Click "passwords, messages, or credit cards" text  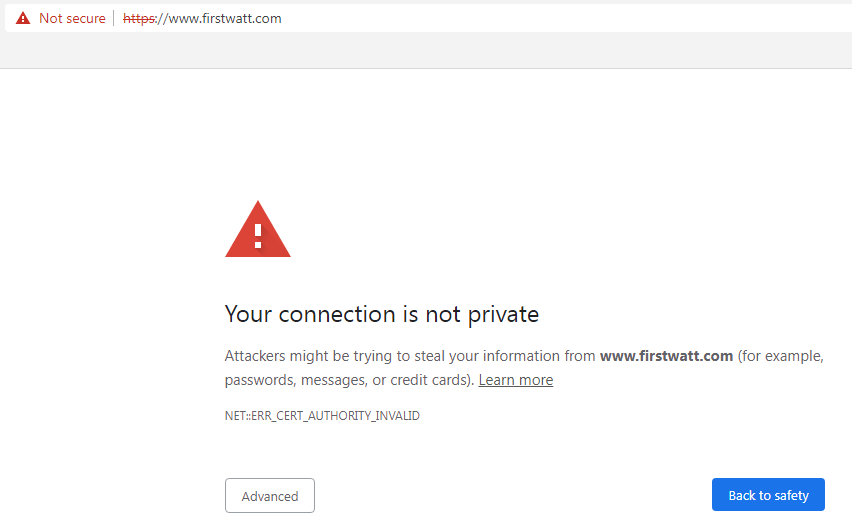pos(350,380)
